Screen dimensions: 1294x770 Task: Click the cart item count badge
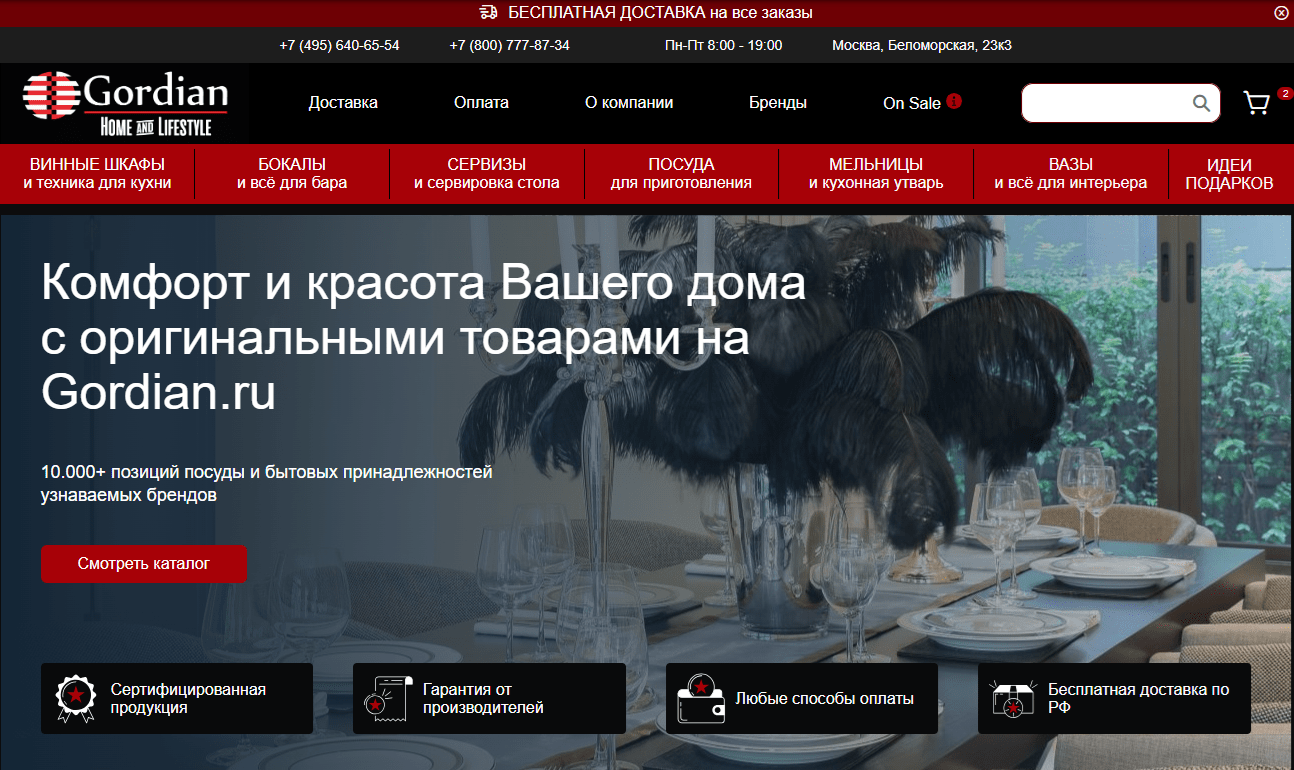coord(1284,93)
